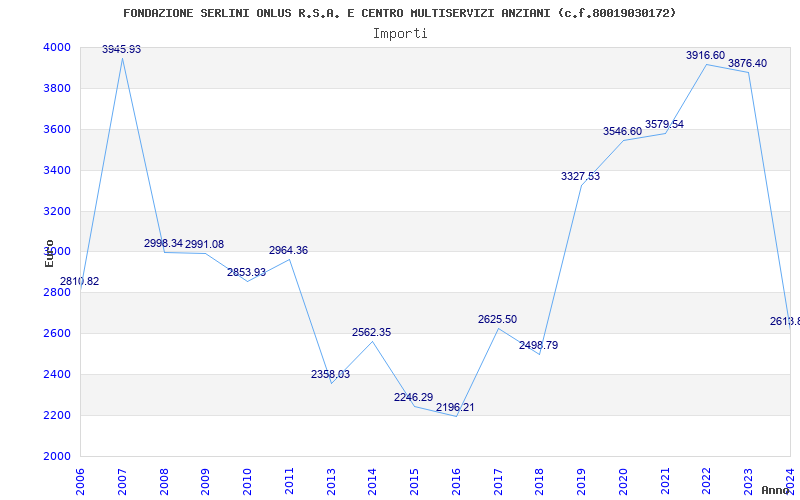800x500 pixels.
Task: Click the x-axis year 2015
Action: (414, 482)
